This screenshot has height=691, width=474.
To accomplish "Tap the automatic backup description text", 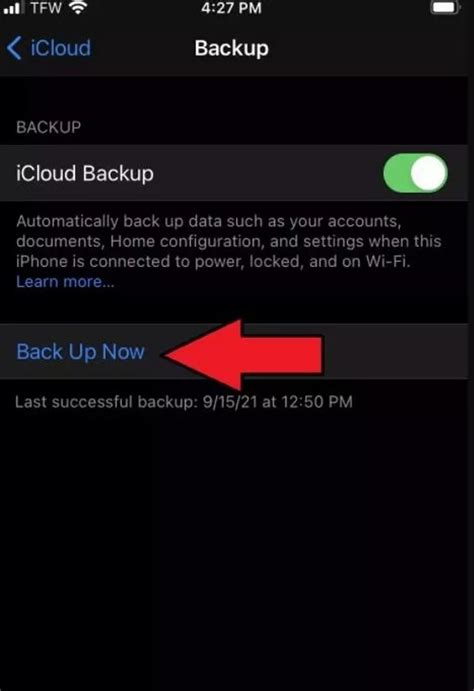I will pos(229,241).
